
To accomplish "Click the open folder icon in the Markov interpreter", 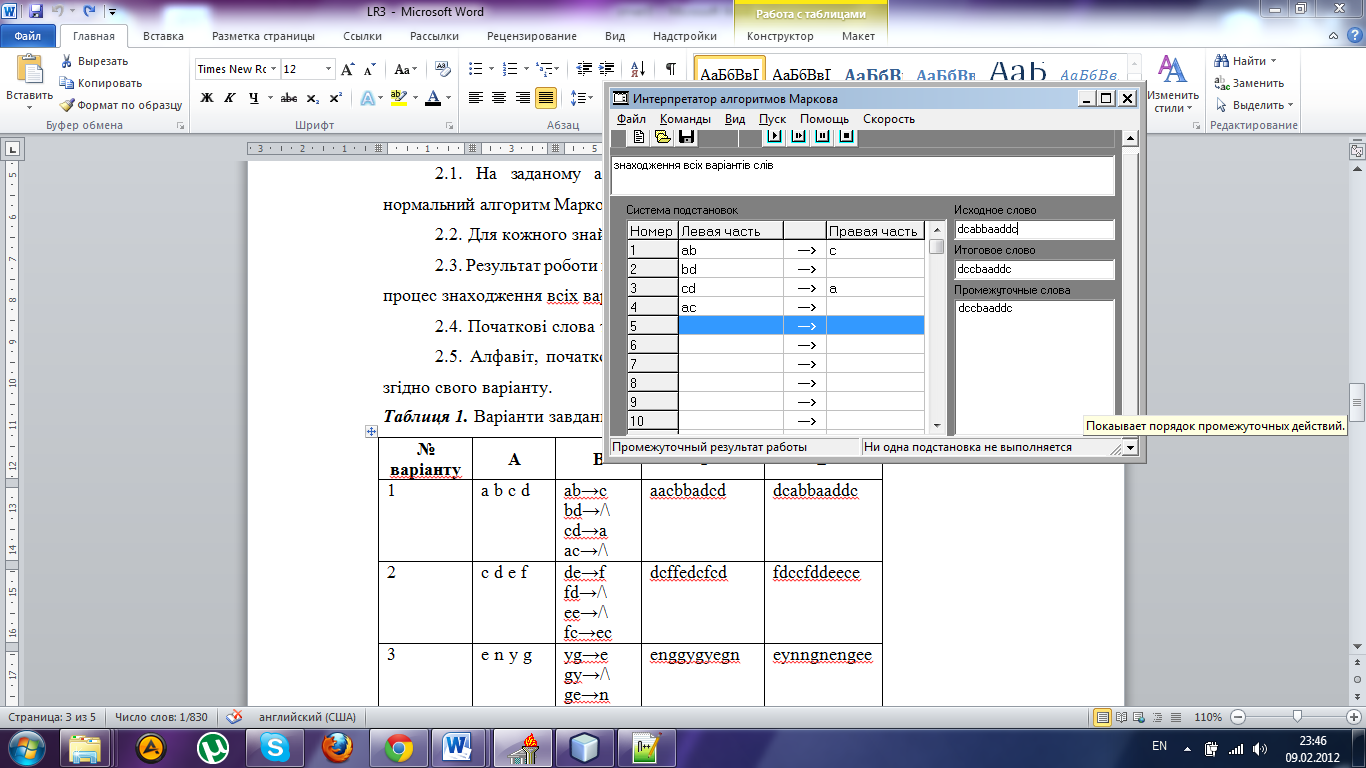I will point(662,137).
